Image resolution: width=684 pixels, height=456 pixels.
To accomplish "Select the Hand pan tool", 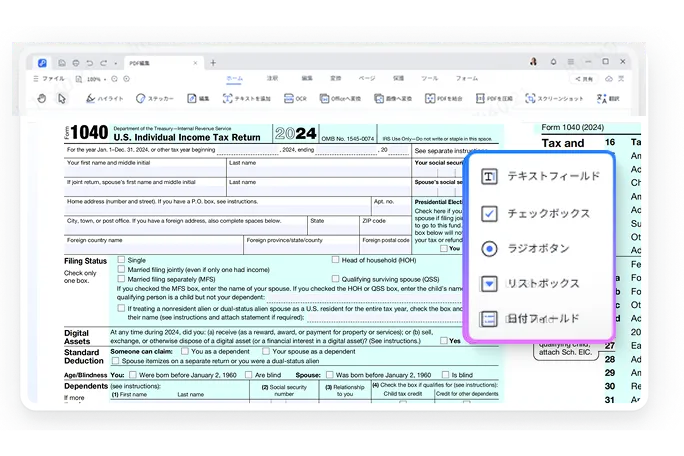I will point(41,98).
